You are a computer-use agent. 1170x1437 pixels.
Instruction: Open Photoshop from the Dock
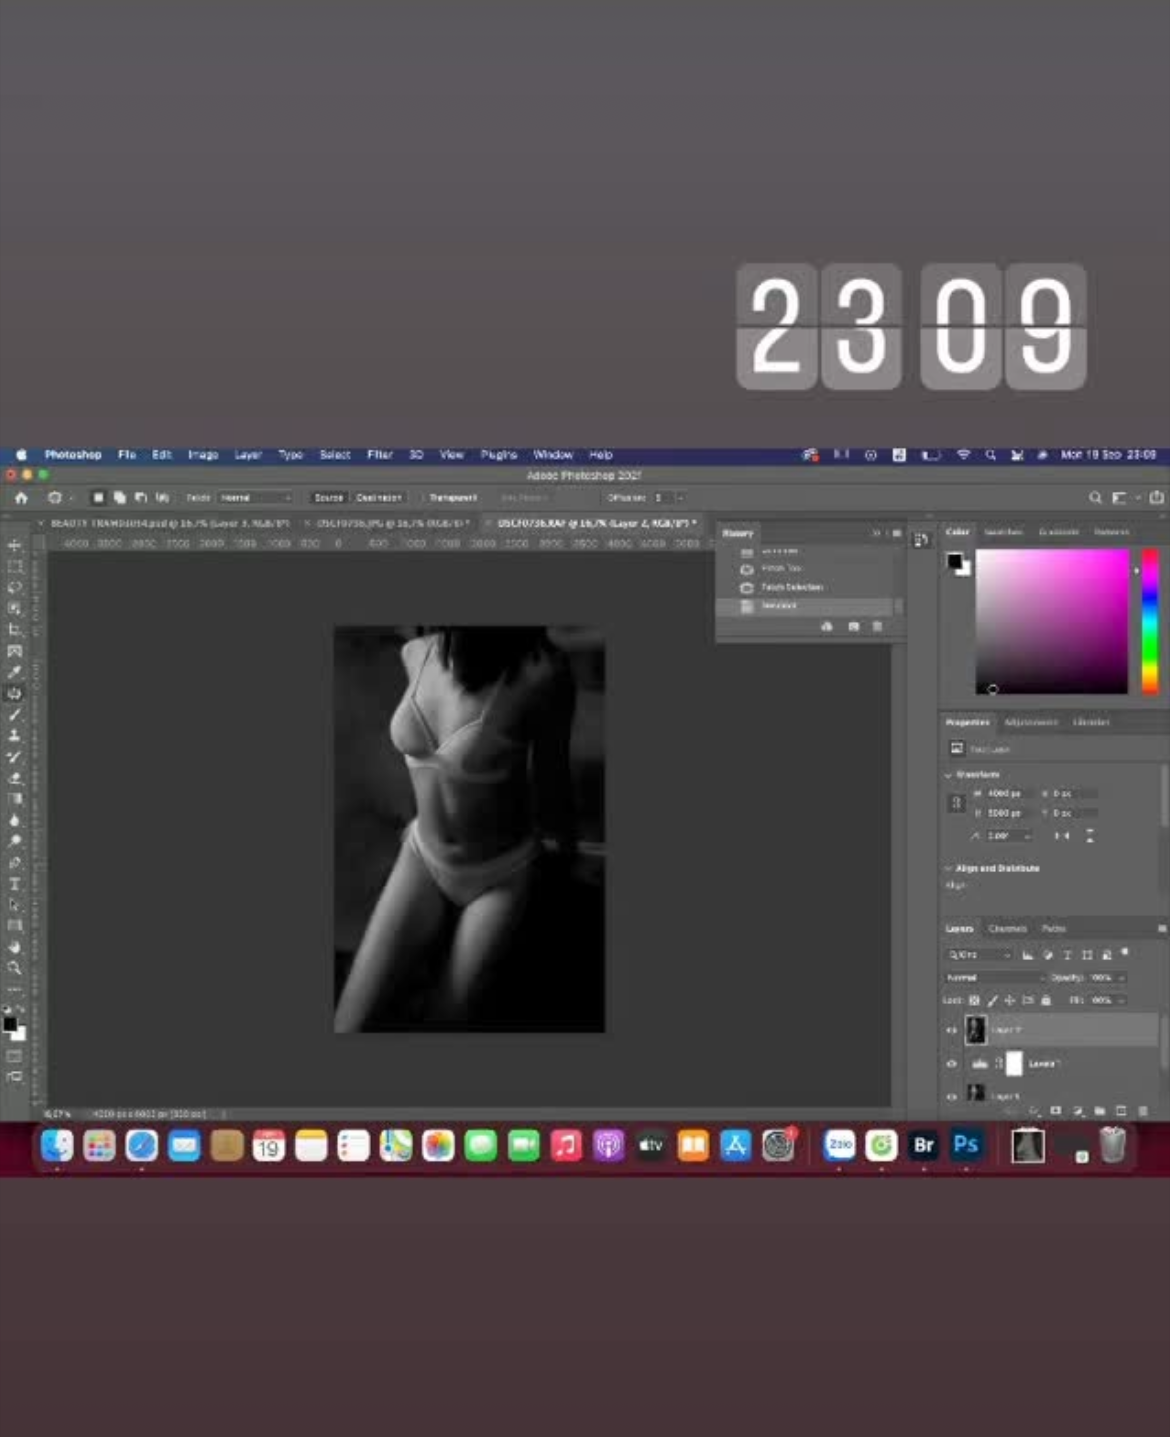click(965, 1145)
